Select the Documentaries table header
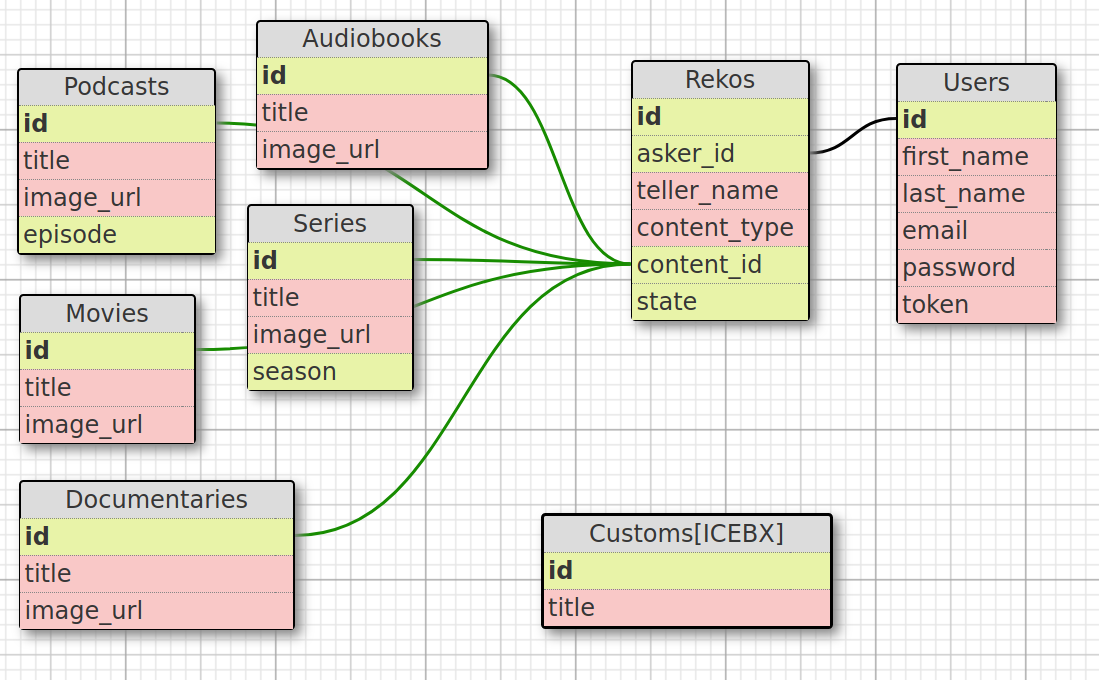The width and height of the screenshot is (1099, 680). click(157, 500)
